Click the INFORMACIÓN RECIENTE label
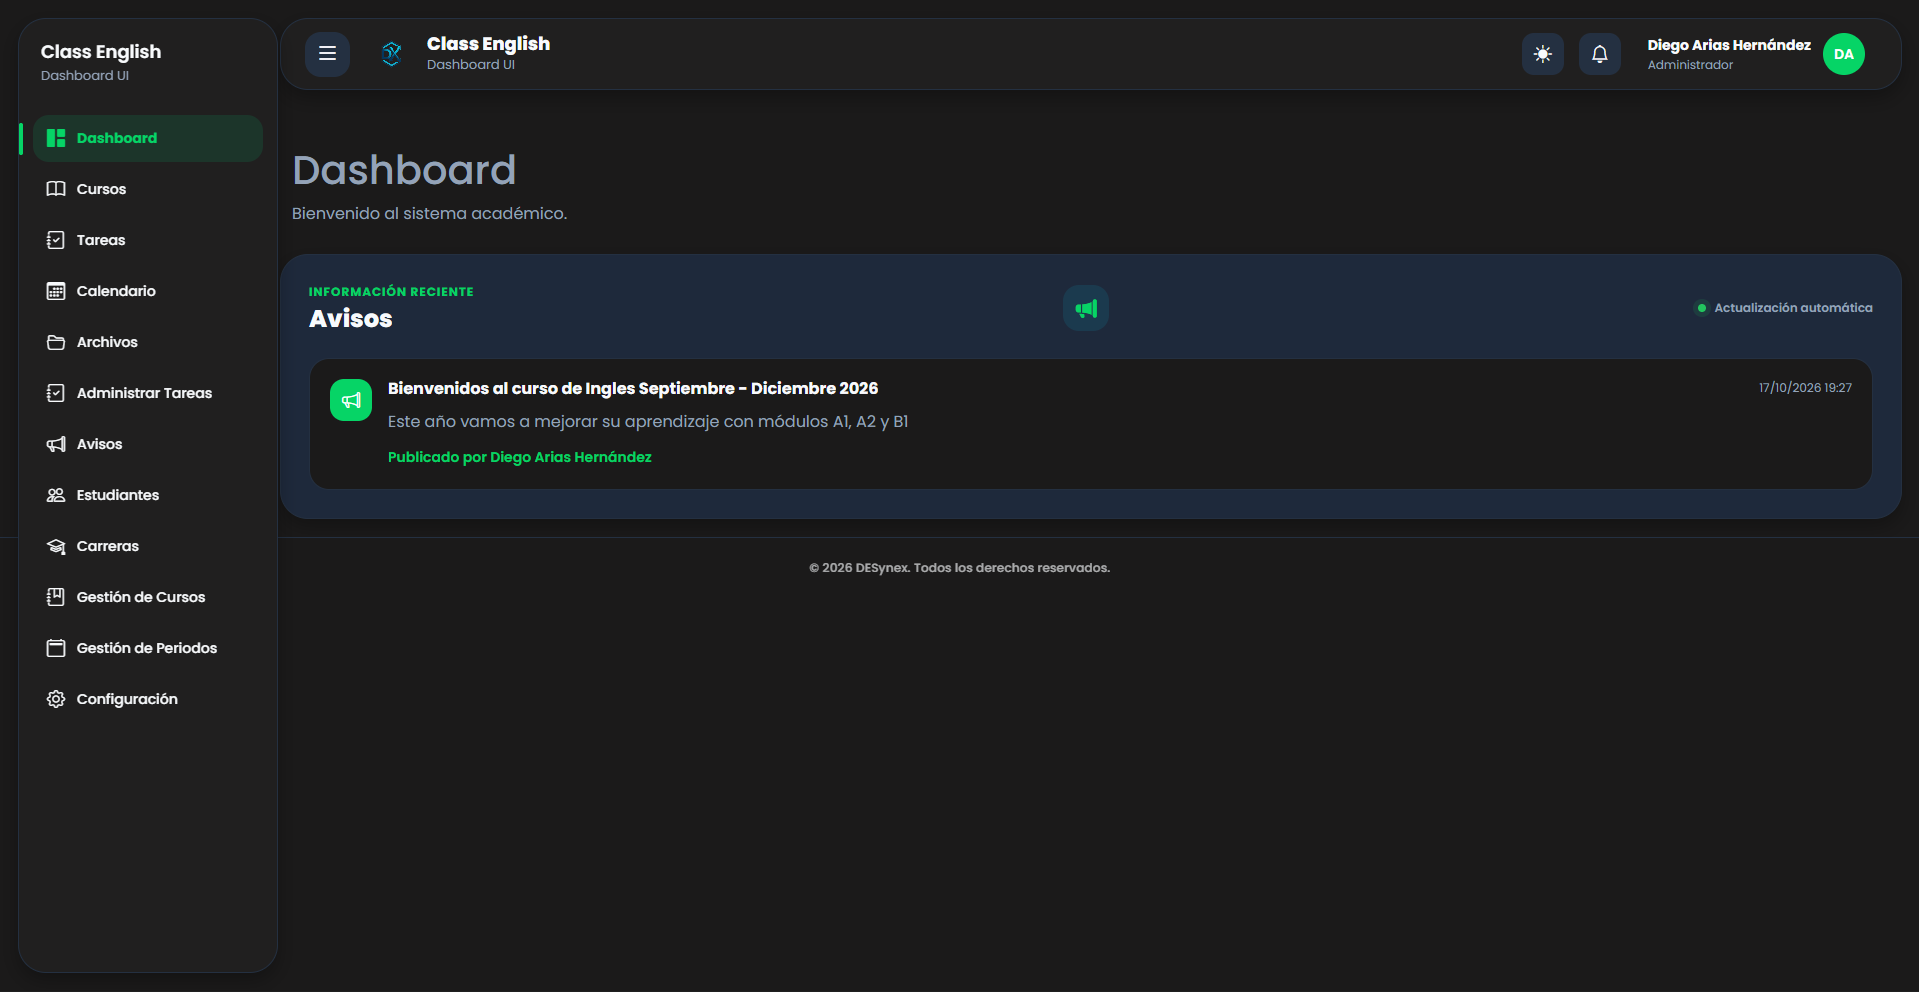 tap(391, 292)
